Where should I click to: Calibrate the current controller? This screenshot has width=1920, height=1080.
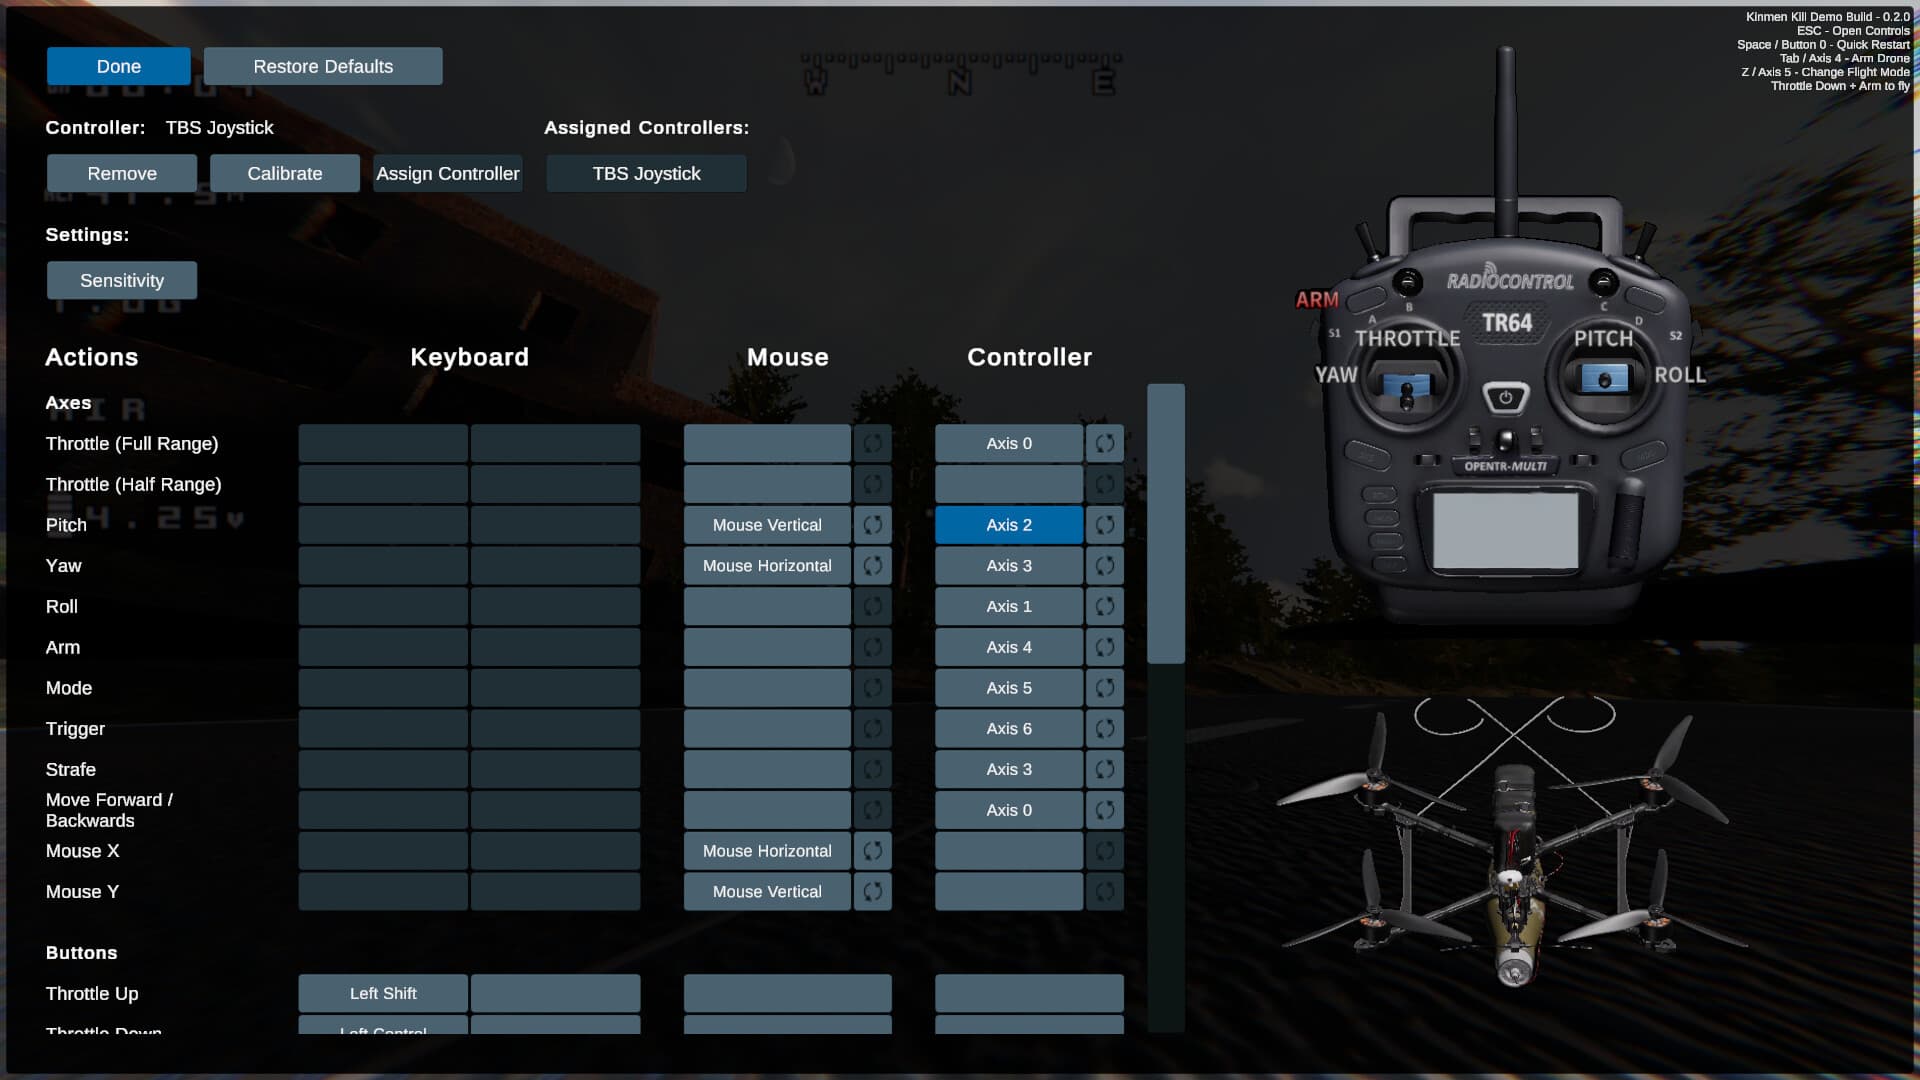[284, 173]
